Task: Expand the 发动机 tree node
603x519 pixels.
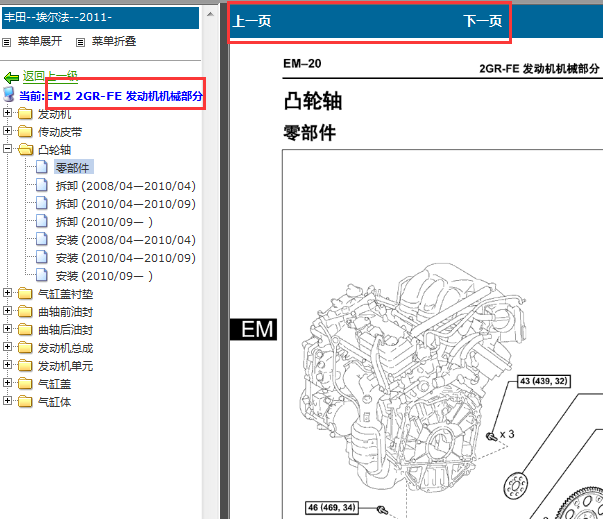Action: click(x=7, y=113)
